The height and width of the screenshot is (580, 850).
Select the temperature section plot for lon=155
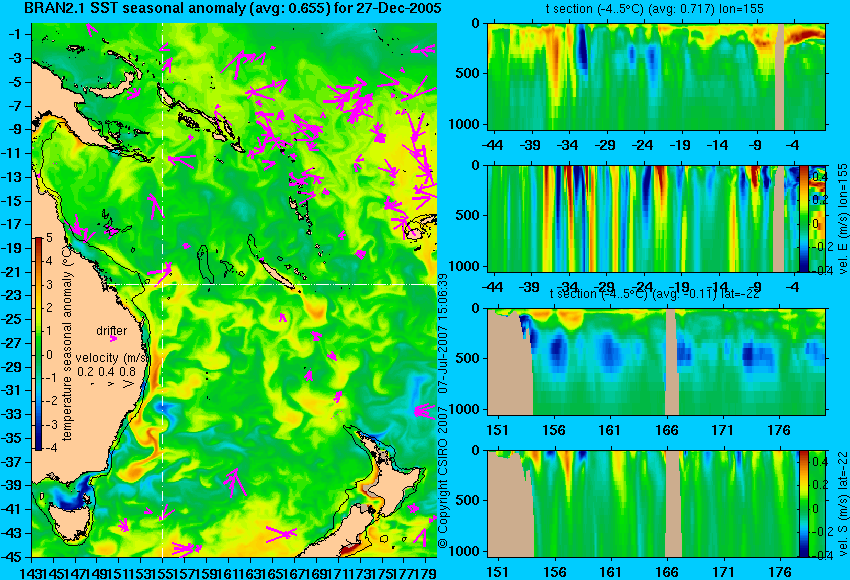[656, 76]
